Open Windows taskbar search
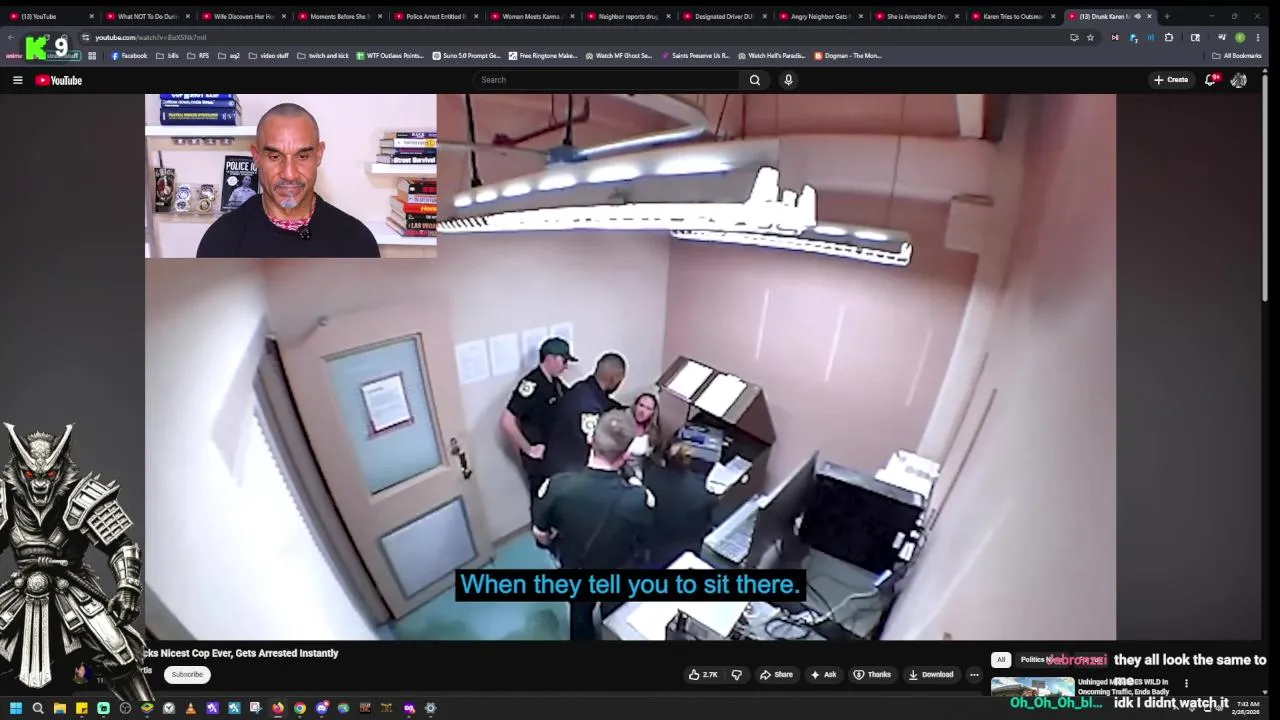Screen dimensions: 1280x720 pyautogui.click(x=38, y=708)
